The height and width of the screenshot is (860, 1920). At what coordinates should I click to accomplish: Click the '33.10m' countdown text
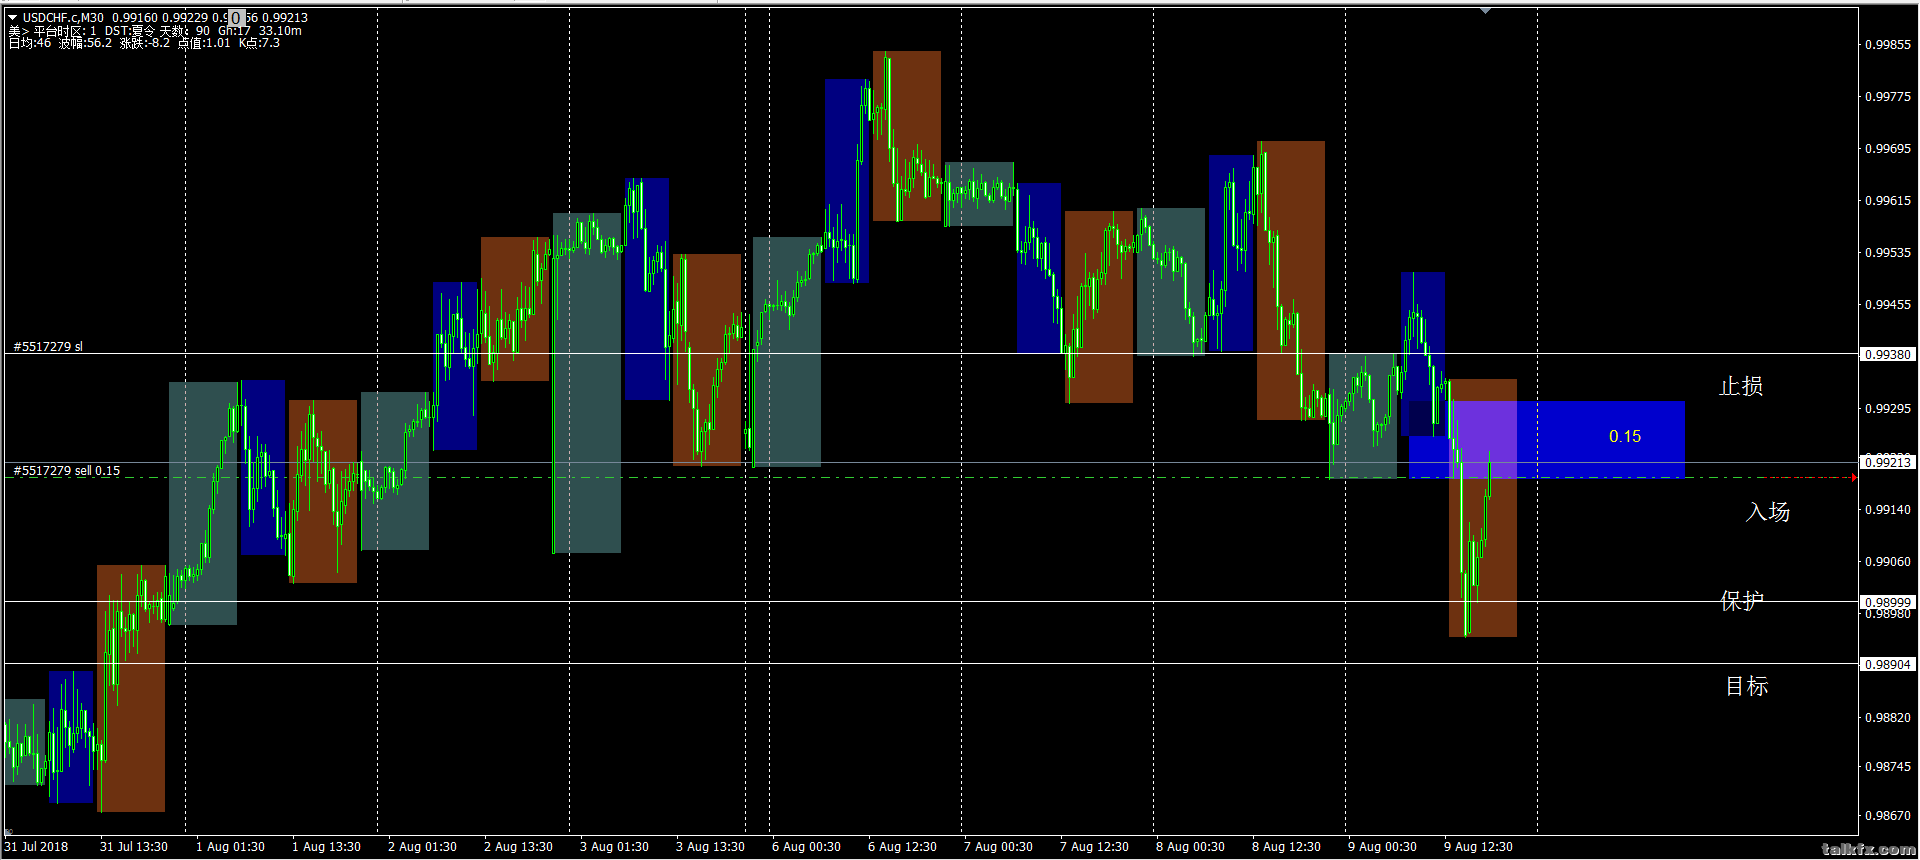[x=280, y=31]
